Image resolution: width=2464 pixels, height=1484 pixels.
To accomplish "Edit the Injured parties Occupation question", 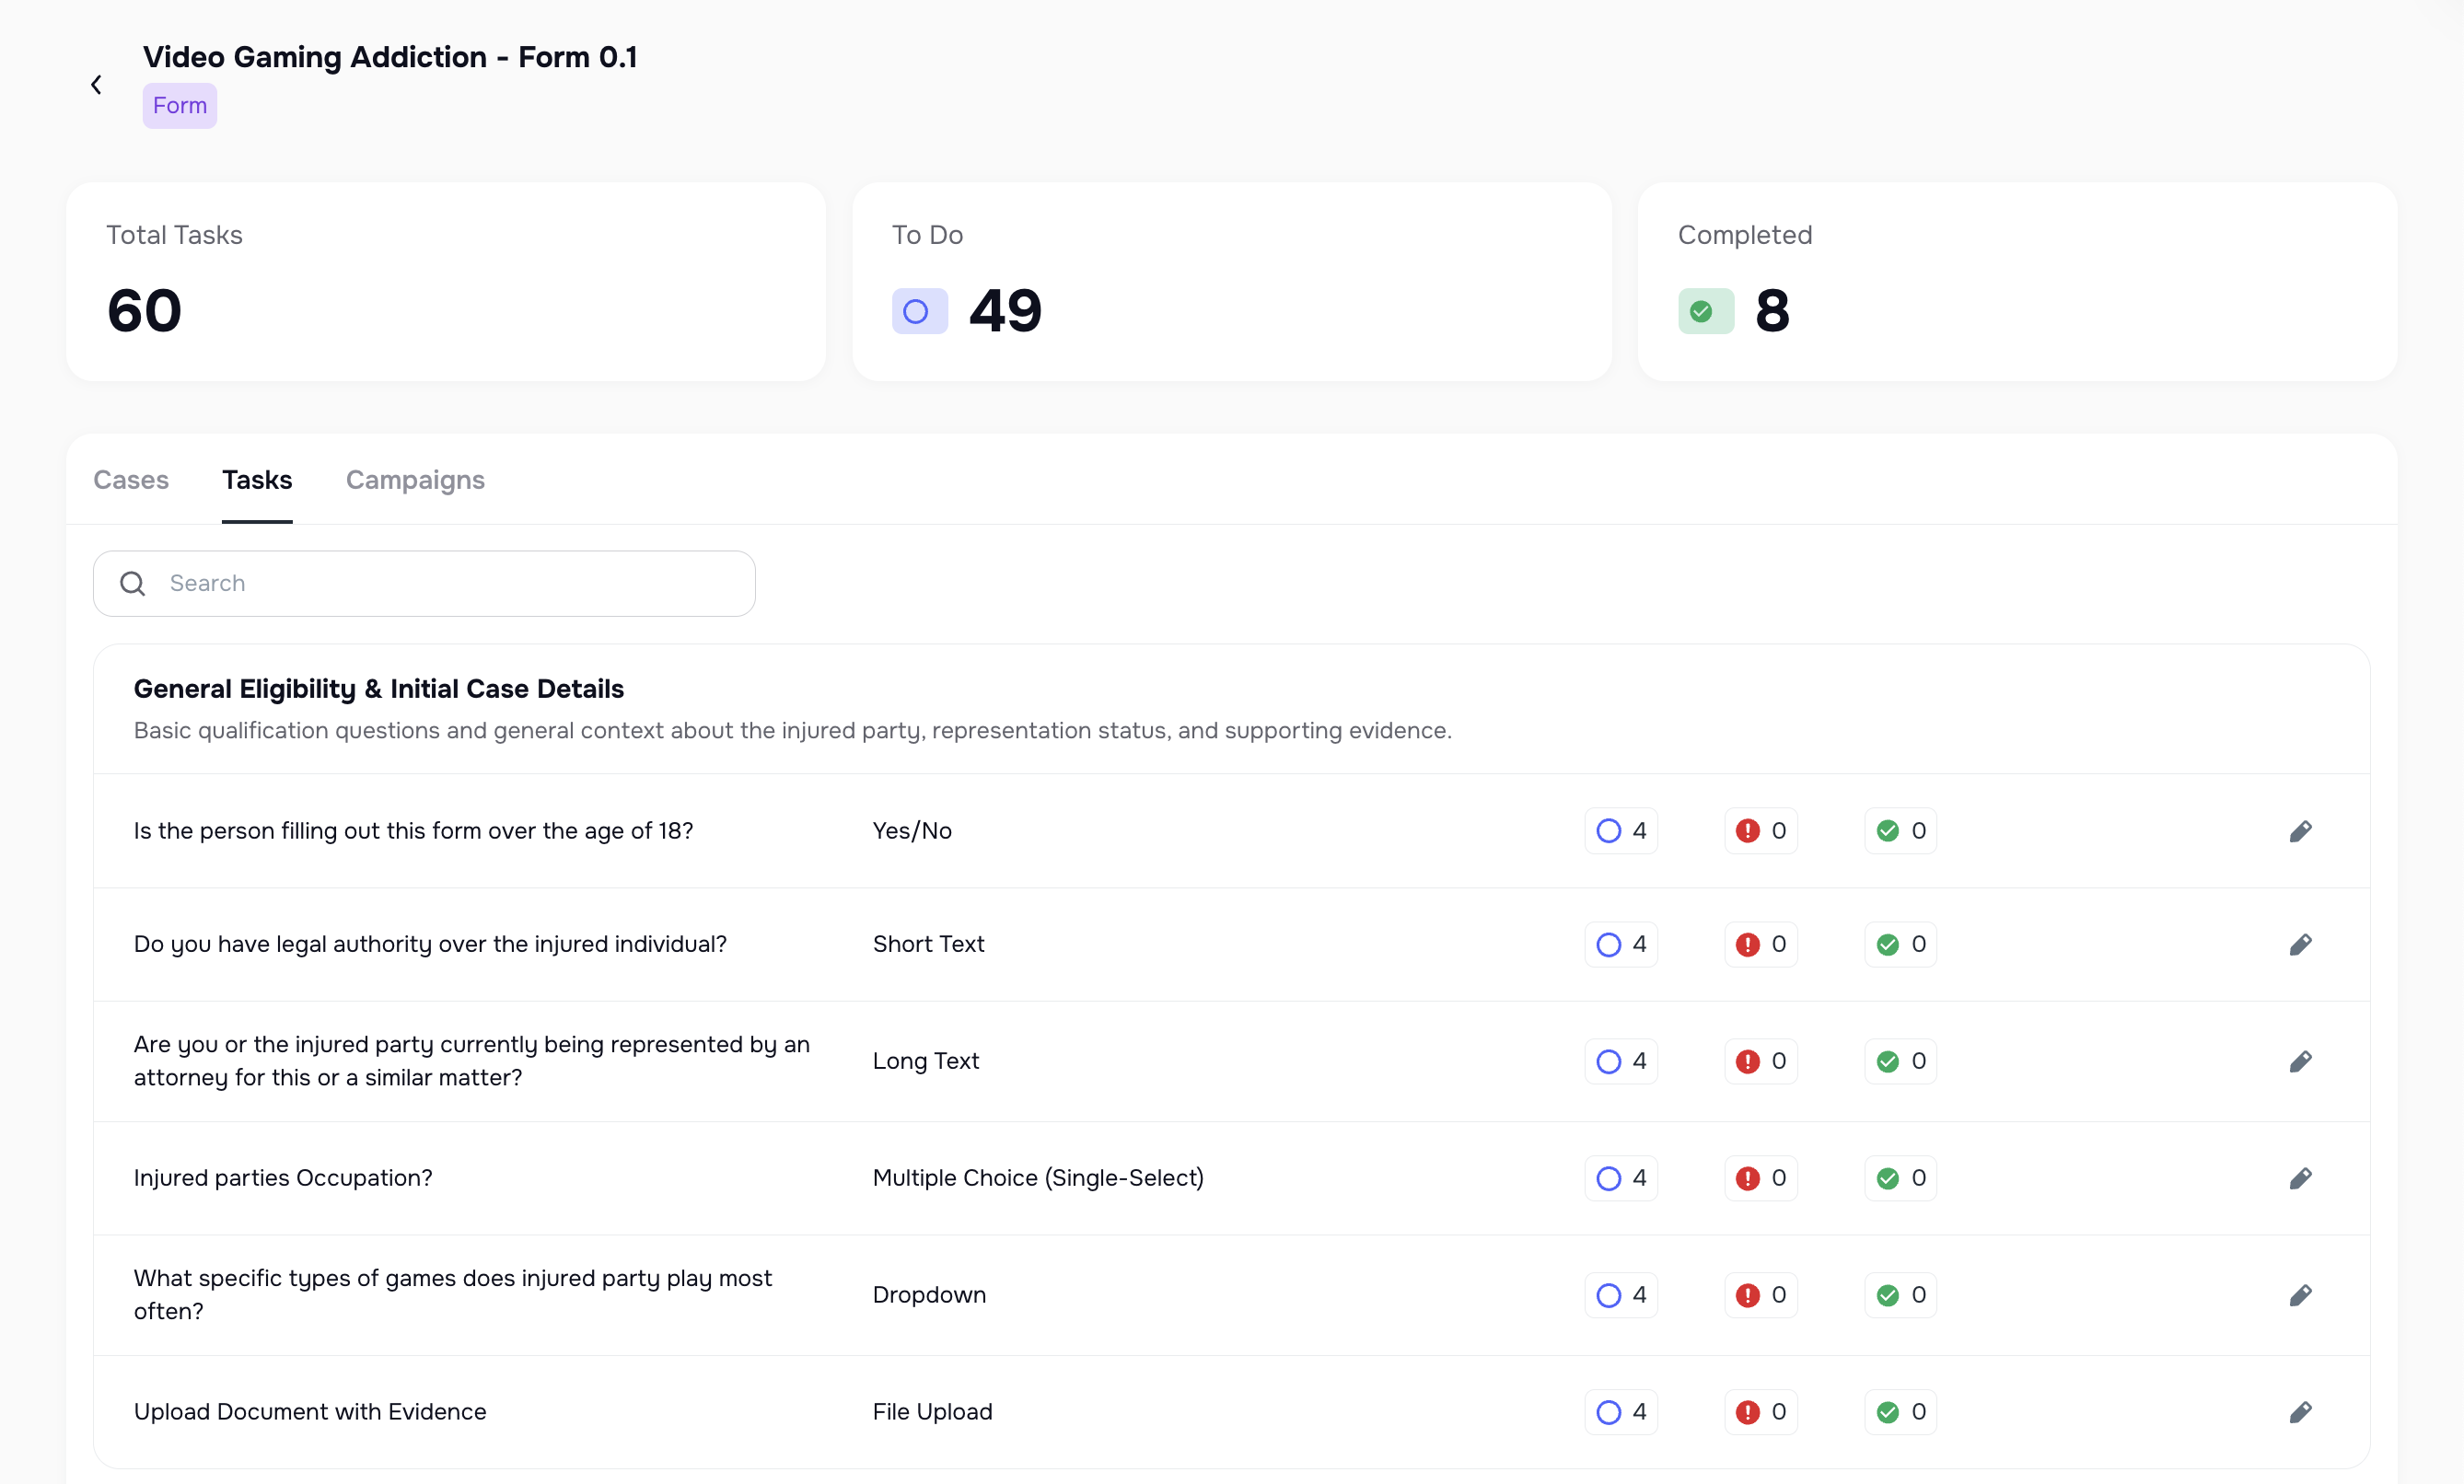I will point(2301,1178).
